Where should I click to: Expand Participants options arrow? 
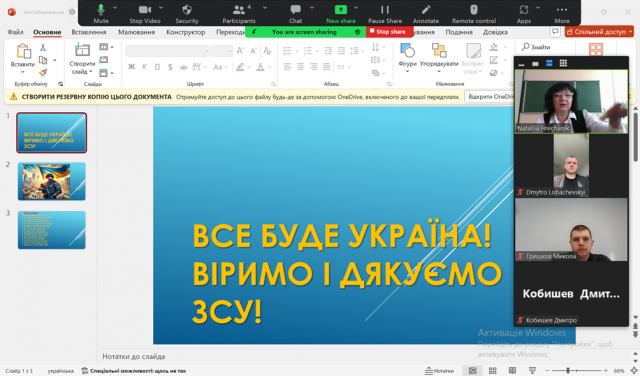click(264, 7)
